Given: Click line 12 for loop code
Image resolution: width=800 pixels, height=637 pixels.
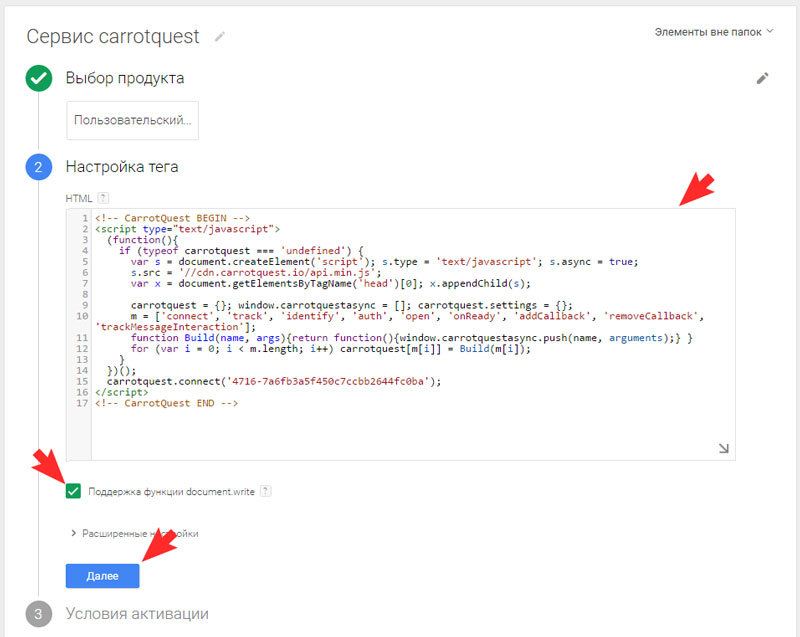Looking at the screenshot, I should (x=331, y=349).
